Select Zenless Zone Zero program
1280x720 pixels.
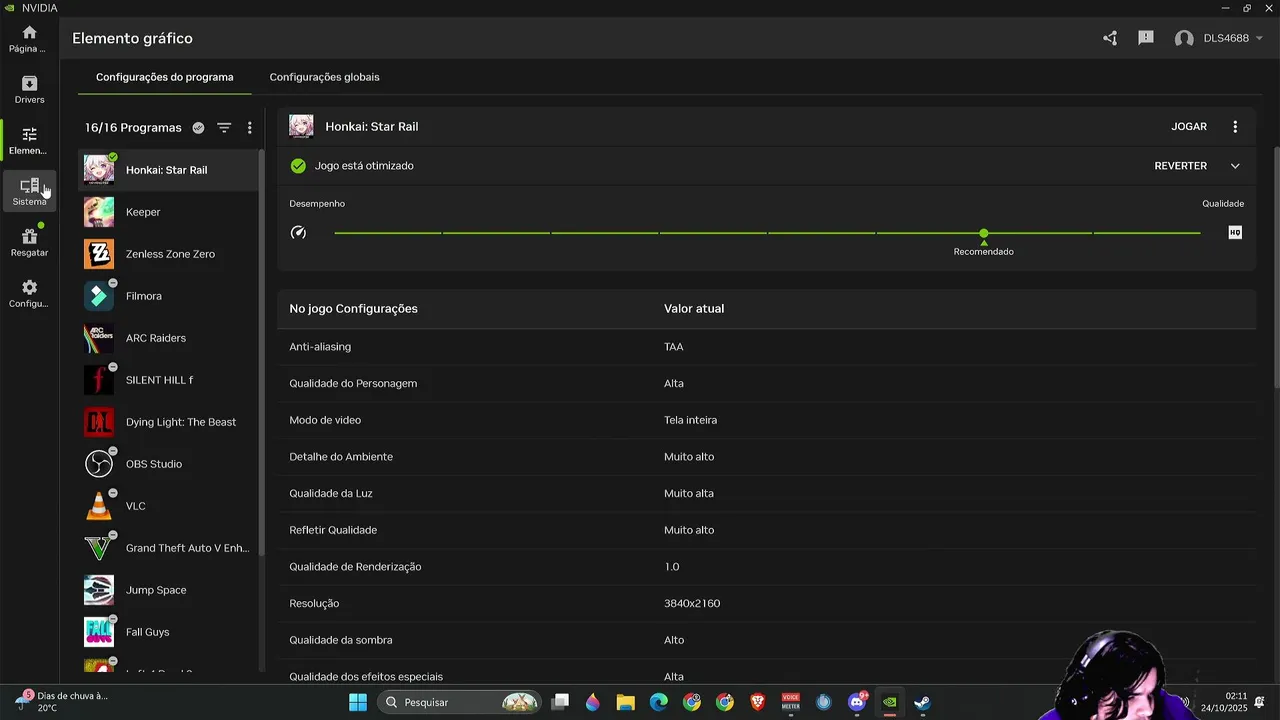[x=169, y=254]
